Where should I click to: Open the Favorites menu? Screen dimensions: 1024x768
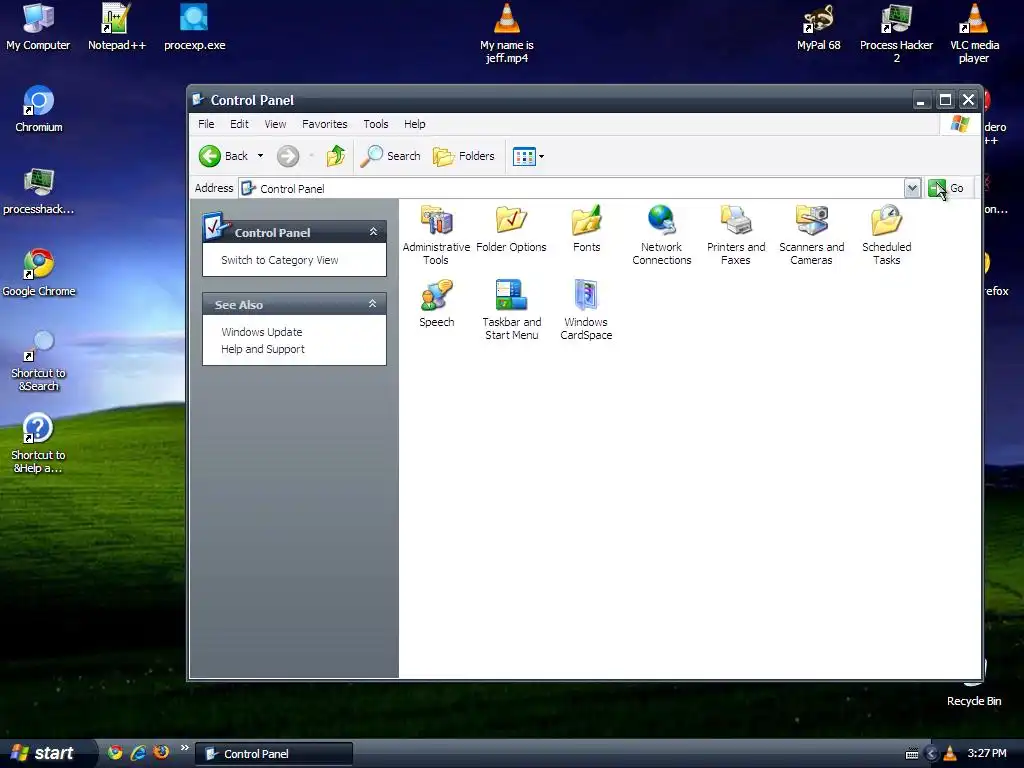[325, 124]
